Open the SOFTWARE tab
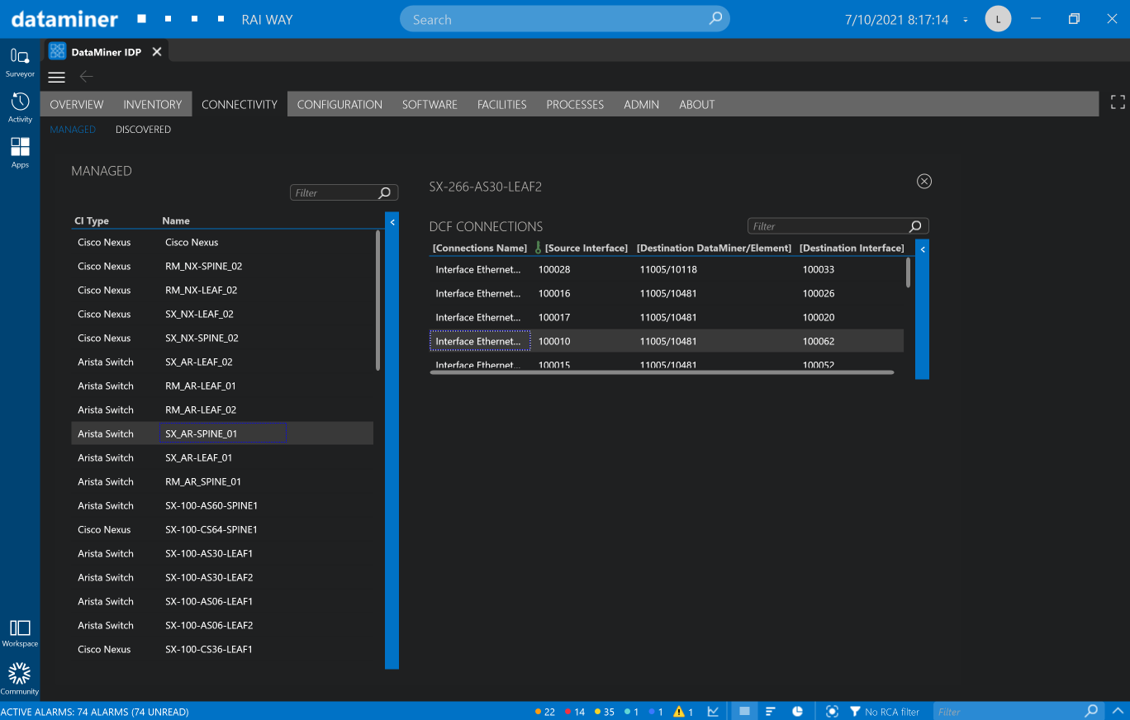Viewport: 1130px width, 720px height. click(x=430, y=105)
